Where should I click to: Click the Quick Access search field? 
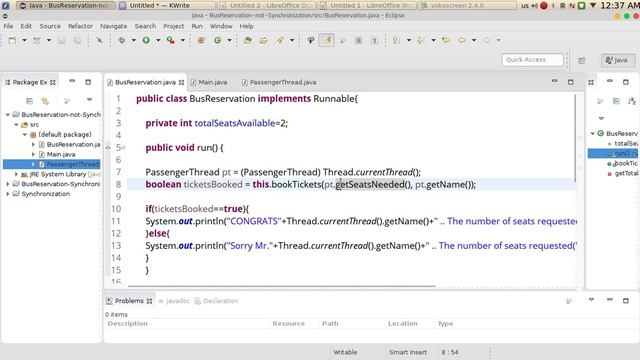533,60
